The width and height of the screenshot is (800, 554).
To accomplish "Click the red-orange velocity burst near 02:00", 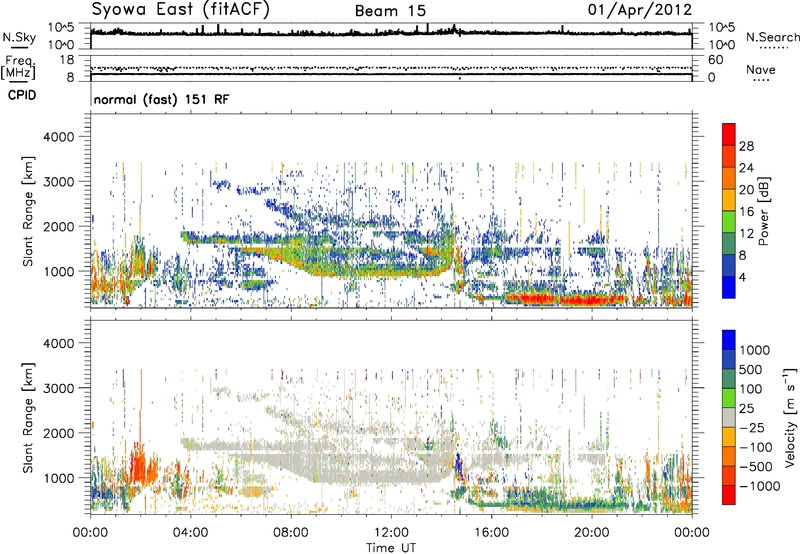I will click(x=142, y=467).
